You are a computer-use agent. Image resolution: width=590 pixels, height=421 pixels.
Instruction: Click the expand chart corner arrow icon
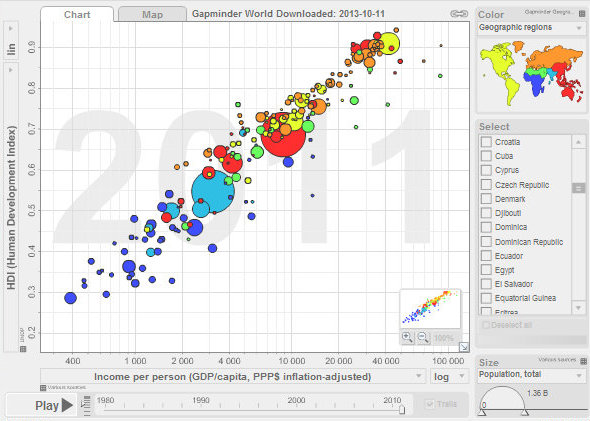tap(464, 347)
